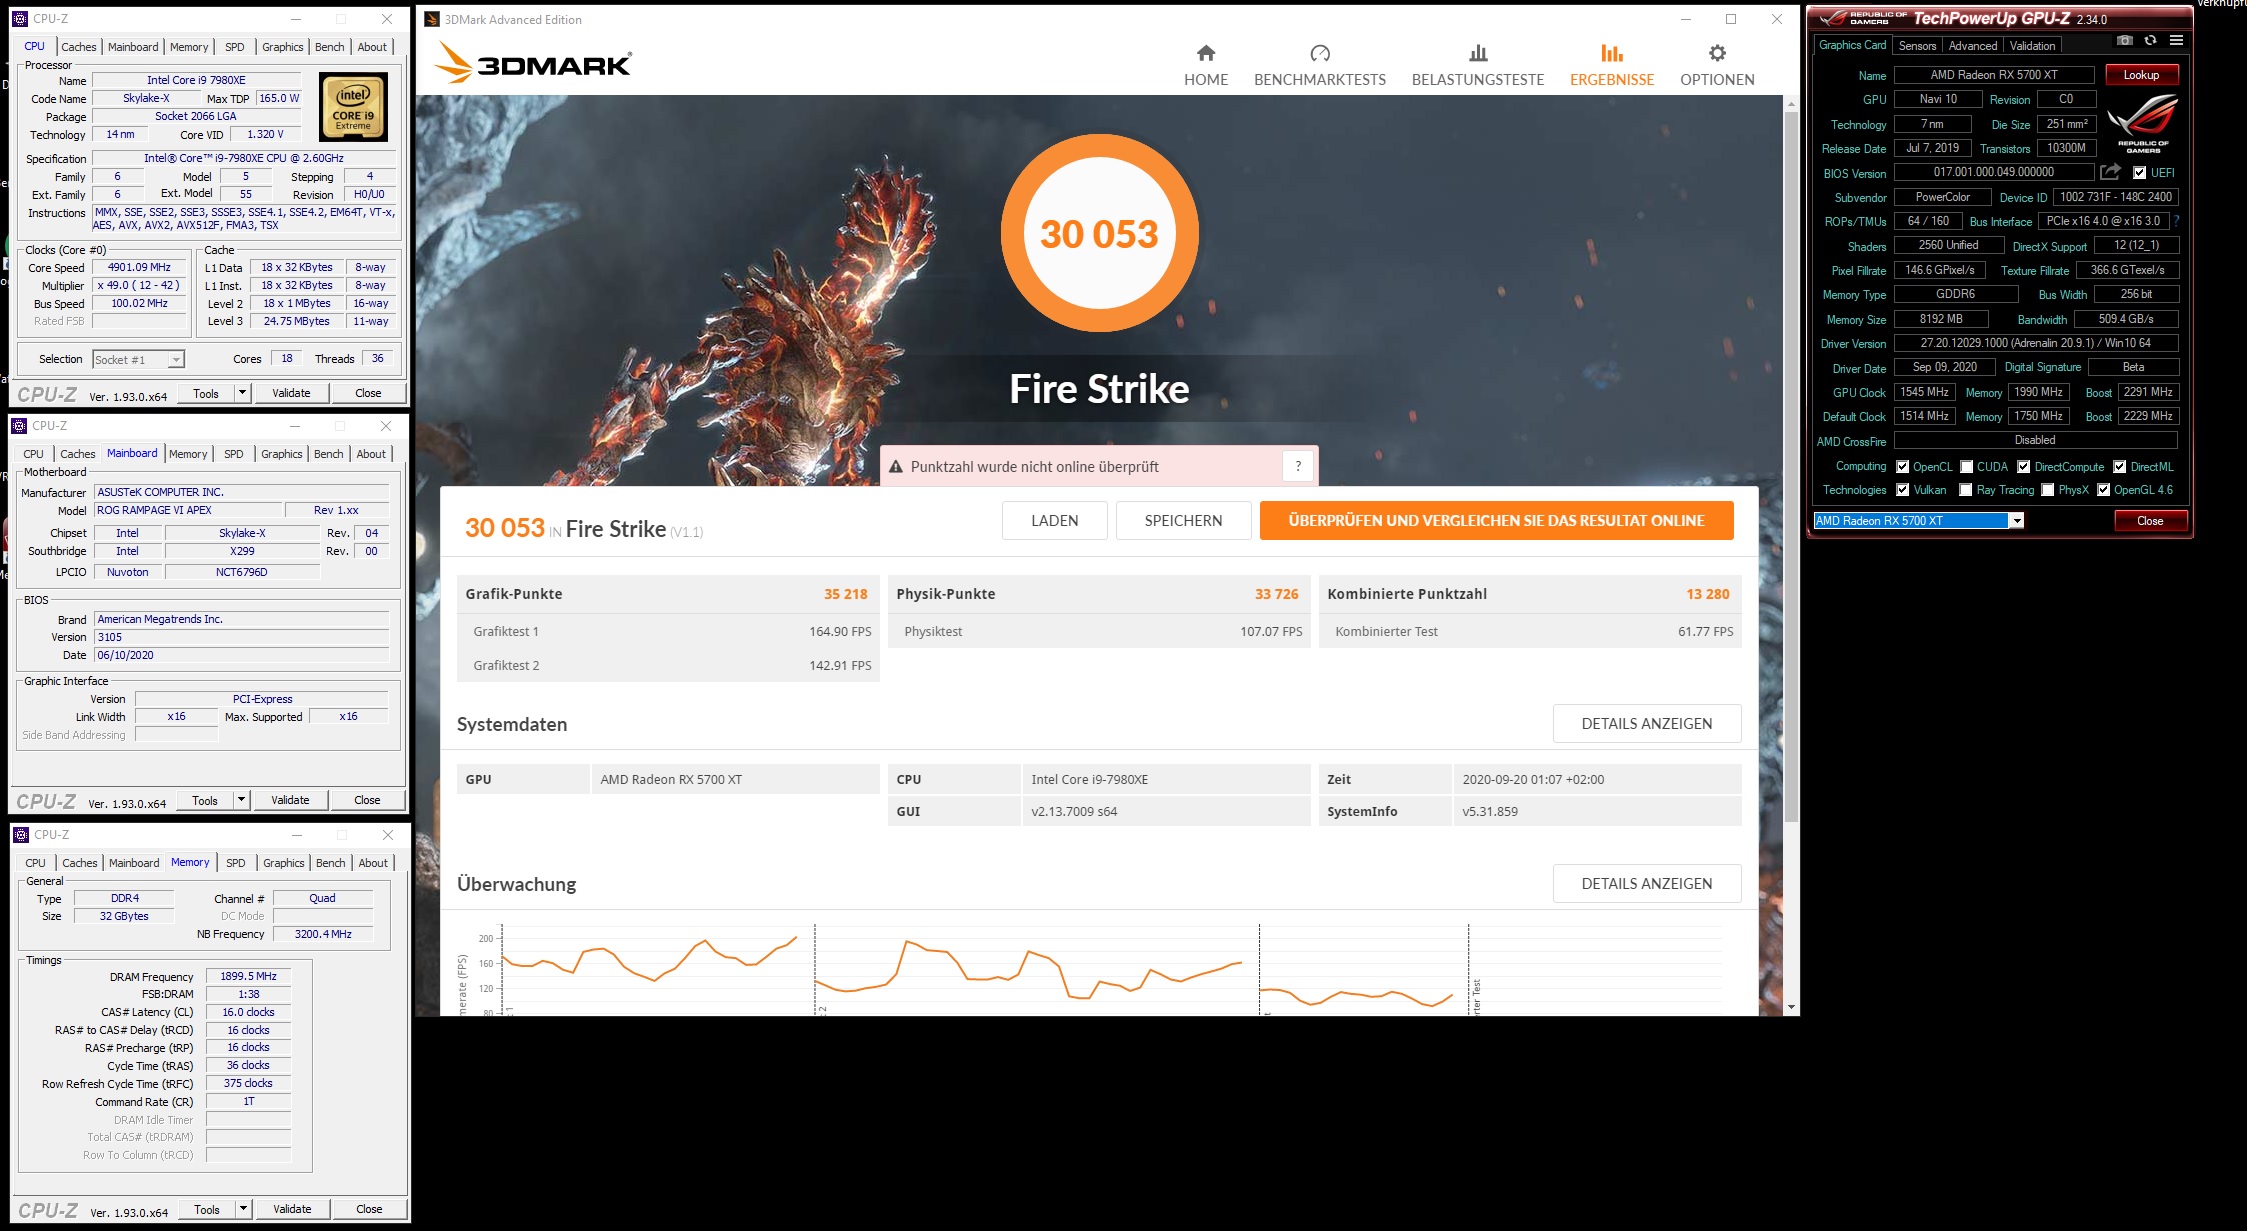
Task: Minimize the CPU-Z Memory window
Action: tap(297, 834)
